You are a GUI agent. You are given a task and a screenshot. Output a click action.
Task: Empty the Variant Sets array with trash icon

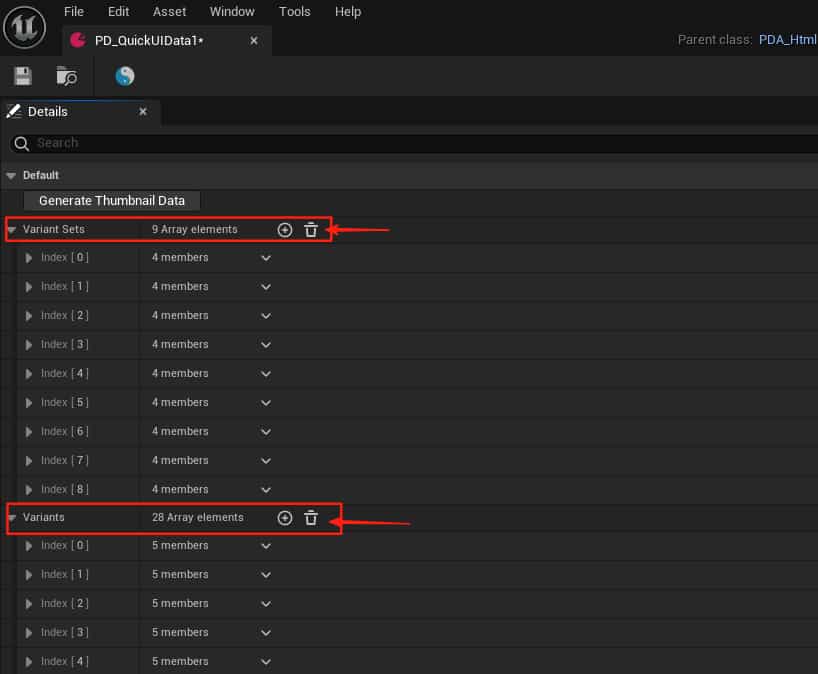311,230
